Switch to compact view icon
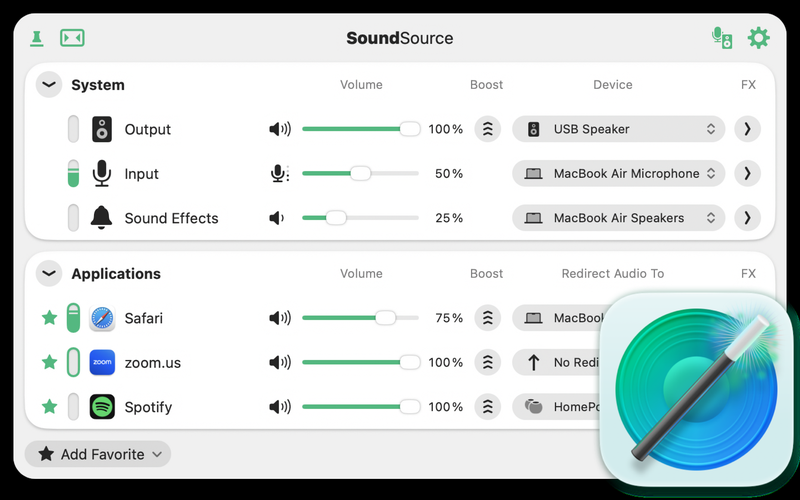This screenshot has width=800, height=500. click(x=72, y=38)
